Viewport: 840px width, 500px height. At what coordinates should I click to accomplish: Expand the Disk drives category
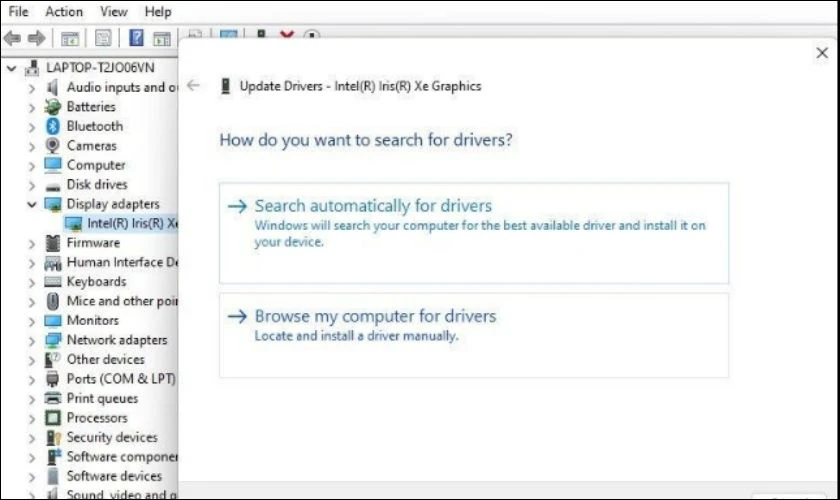click(32, 185)
